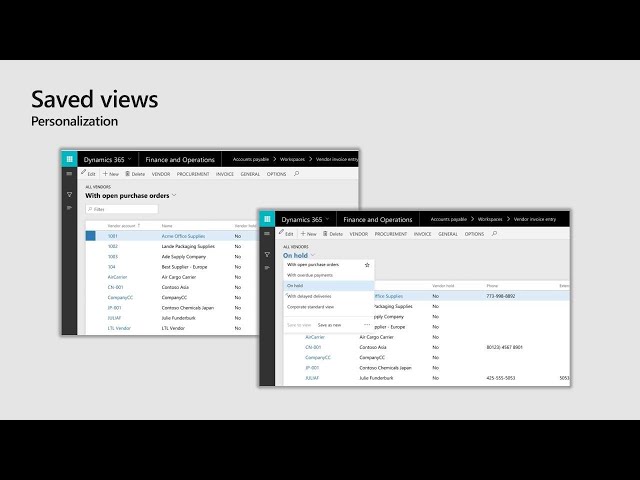The image size is (640, 480).
Task: Open the ellipsis more options in the view dropdown
Action: pos(367,325)
